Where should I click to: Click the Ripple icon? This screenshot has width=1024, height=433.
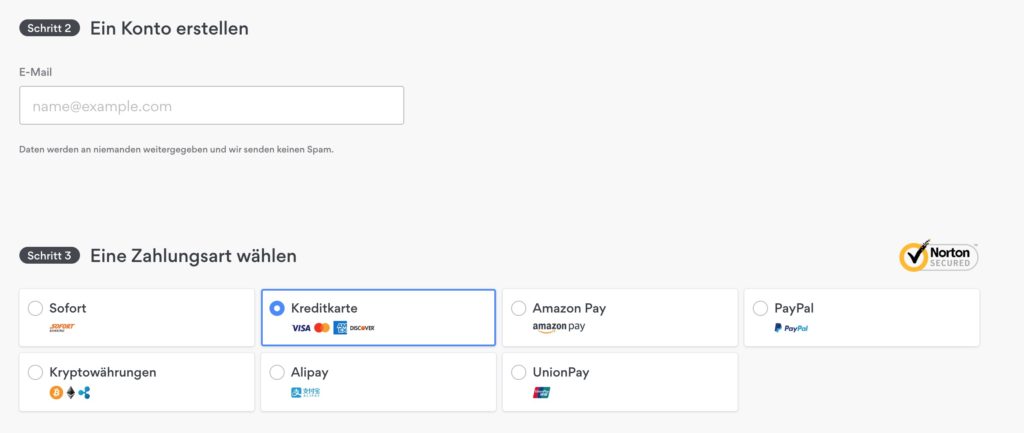84,393
